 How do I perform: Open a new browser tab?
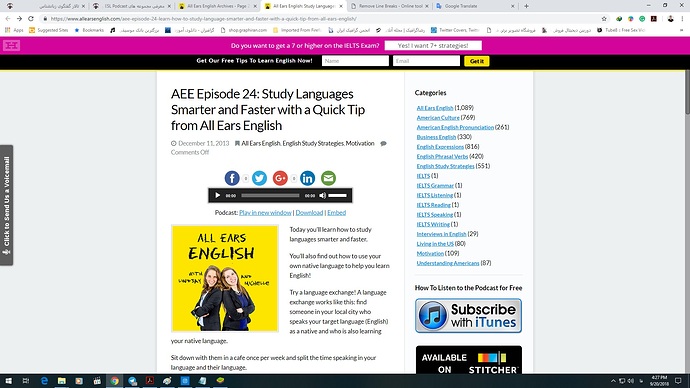[x=526, y=6]
